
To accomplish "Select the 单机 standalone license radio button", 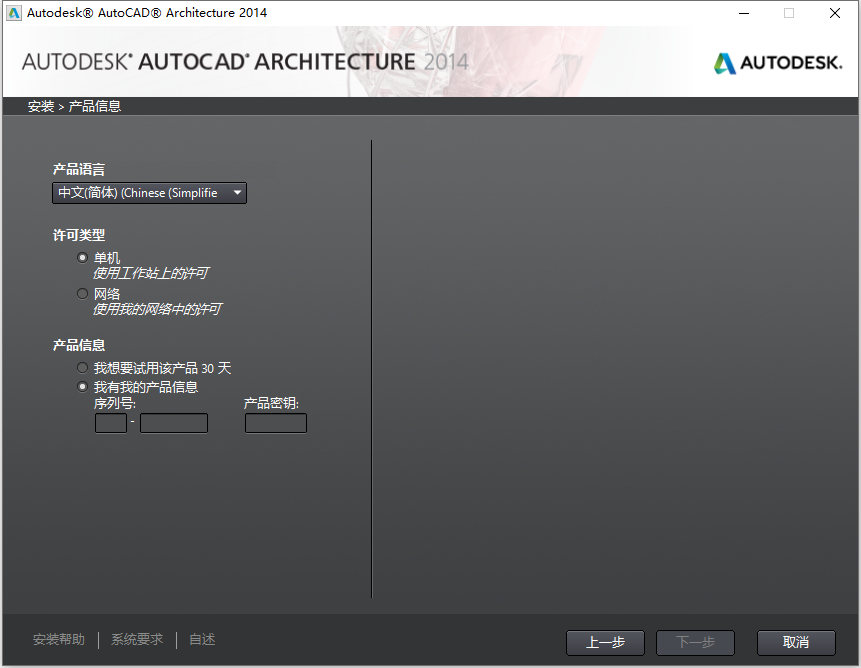I will pos(82,257).
